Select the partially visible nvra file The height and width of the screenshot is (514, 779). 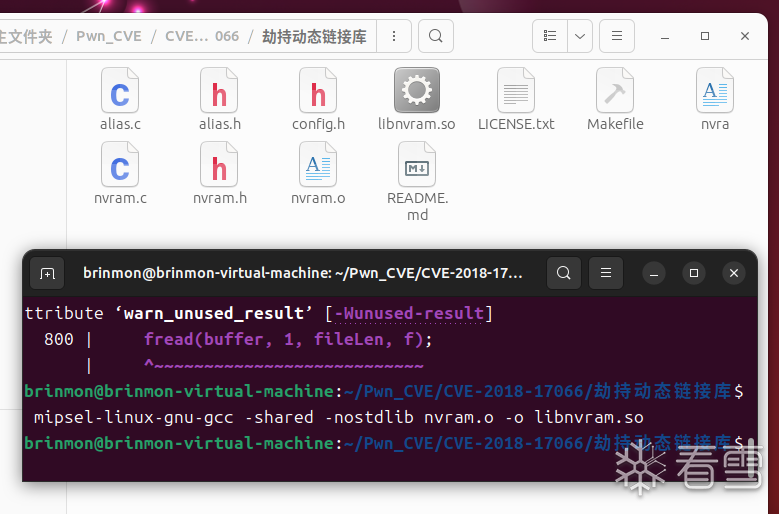coord(715,100)
